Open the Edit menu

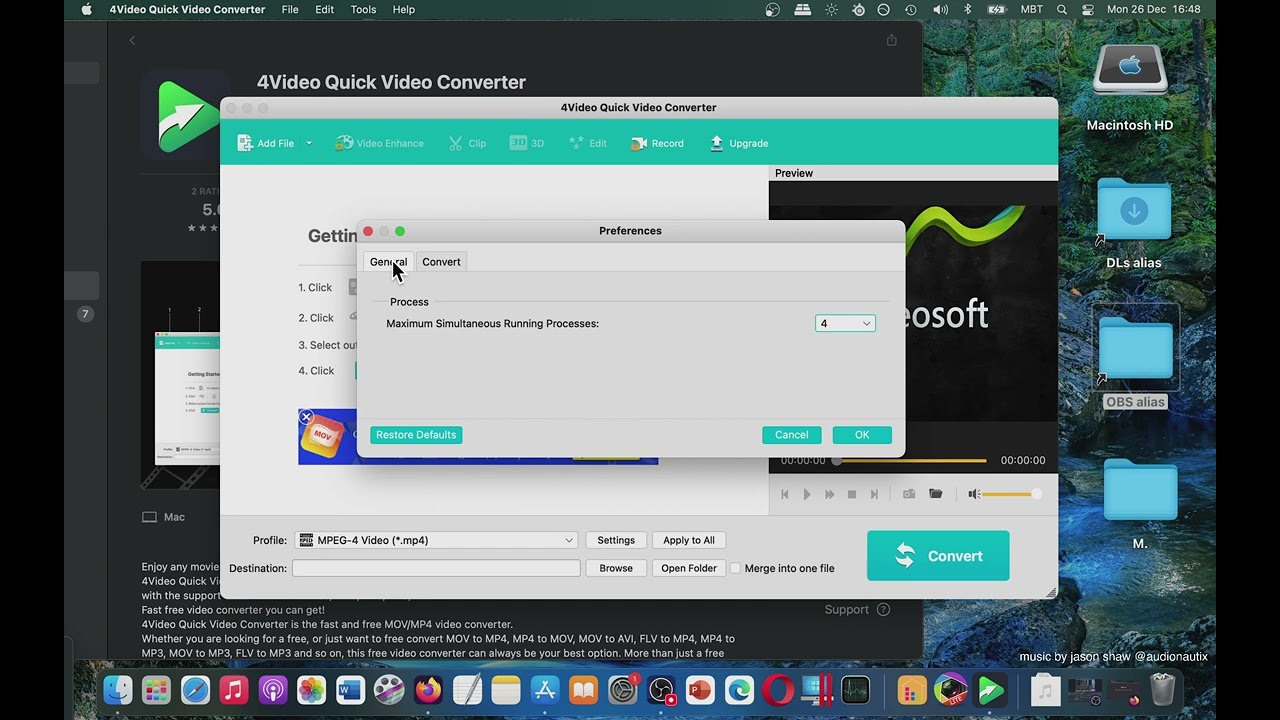coord(325,10)
